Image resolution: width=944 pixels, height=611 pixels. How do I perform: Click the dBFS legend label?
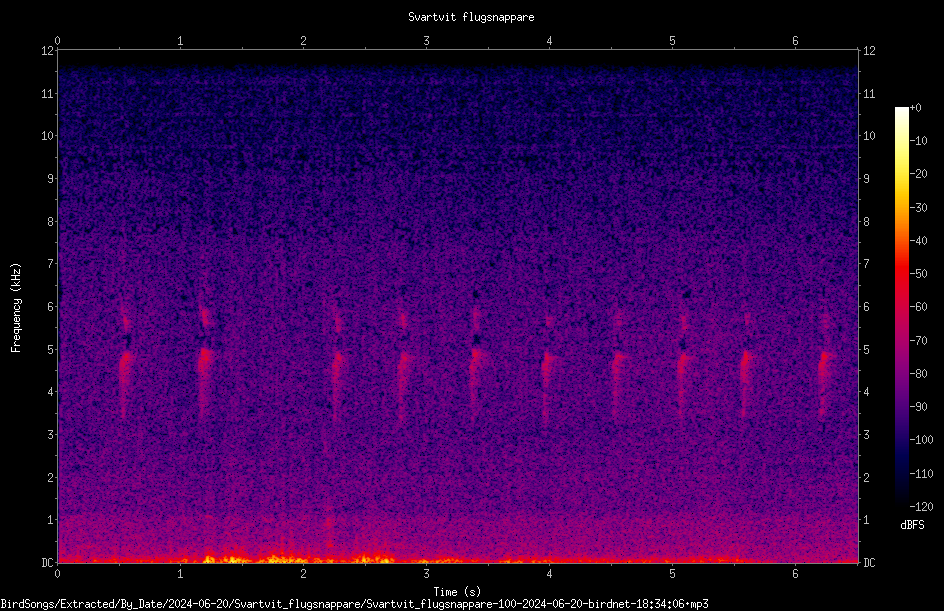click(912, 525)
